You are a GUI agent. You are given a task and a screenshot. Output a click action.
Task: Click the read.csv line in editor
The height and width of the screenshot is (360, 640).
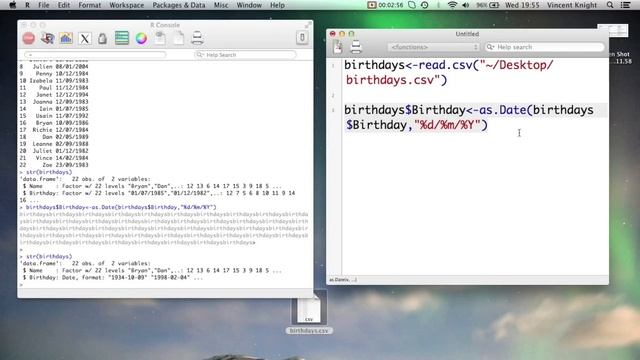click(449, 72)
